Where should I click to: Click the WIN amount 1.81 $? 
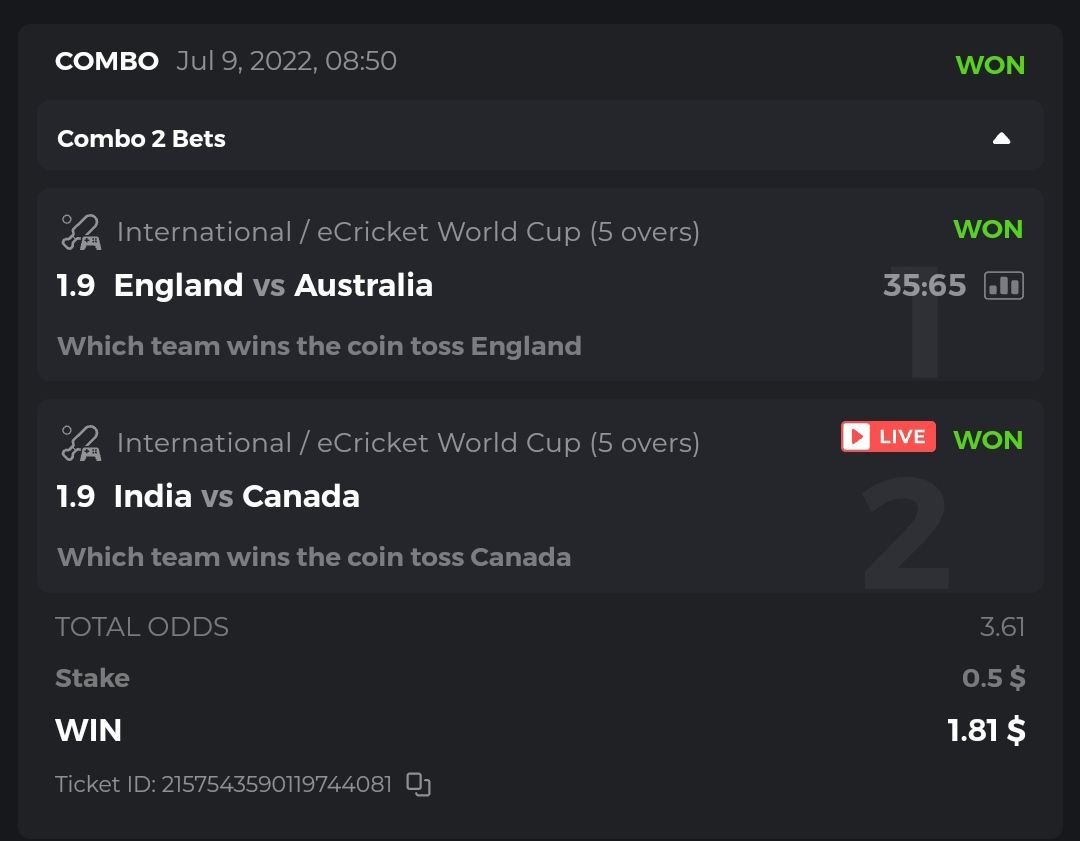tap(986, 731)
